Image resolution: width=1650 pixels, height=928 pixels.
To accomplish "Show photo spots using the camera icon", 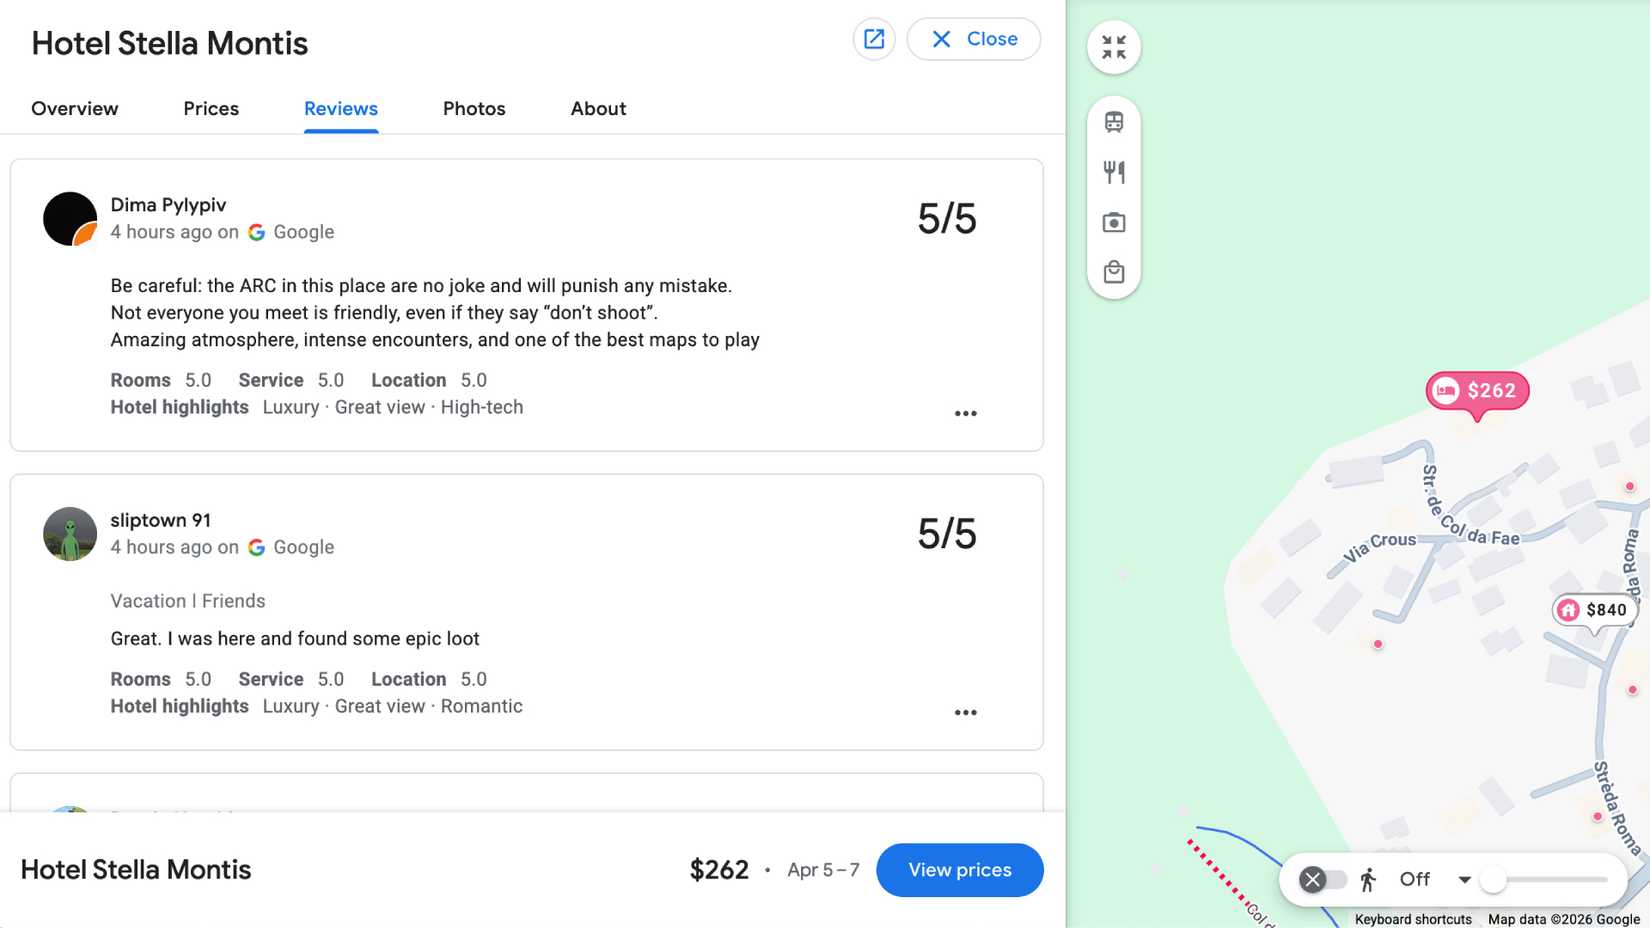I will [1113, 222].
